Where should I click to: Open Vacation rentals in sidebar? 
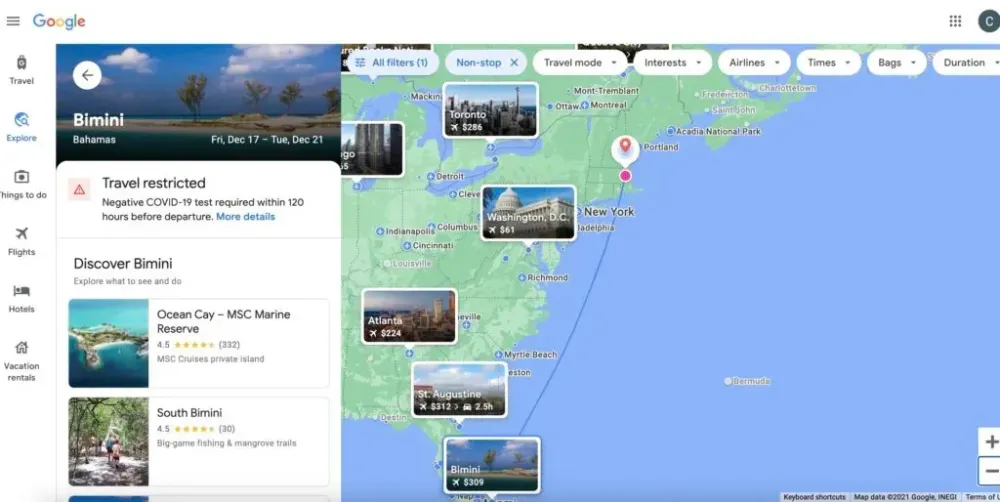tap(21, 361)
